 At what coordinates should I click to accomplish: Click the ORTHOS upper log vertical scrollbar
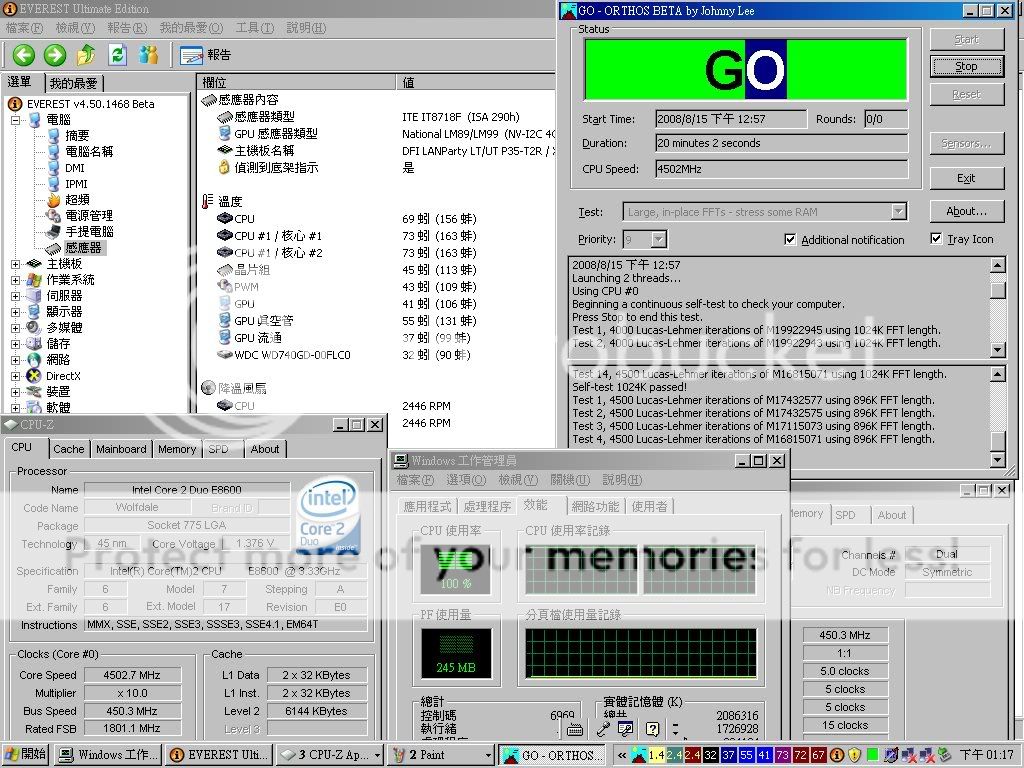click(997, 307)
